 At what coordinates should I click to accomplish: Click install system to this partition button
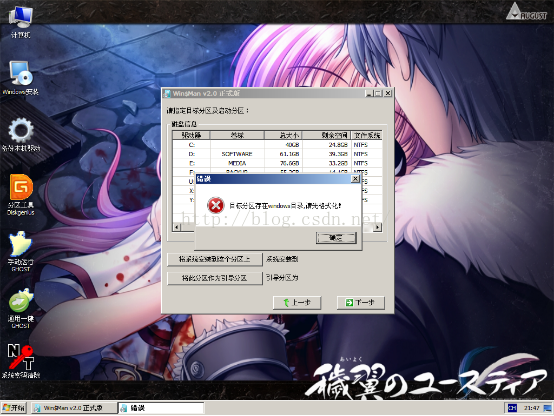point(215,259)
